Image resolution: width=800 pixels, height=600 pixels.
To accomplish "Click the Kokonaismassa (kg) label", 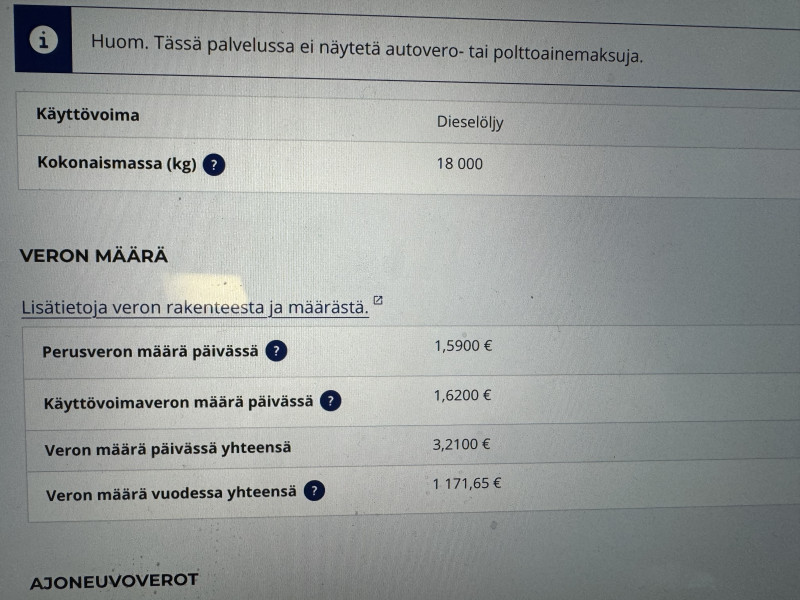I will [117, 163].
